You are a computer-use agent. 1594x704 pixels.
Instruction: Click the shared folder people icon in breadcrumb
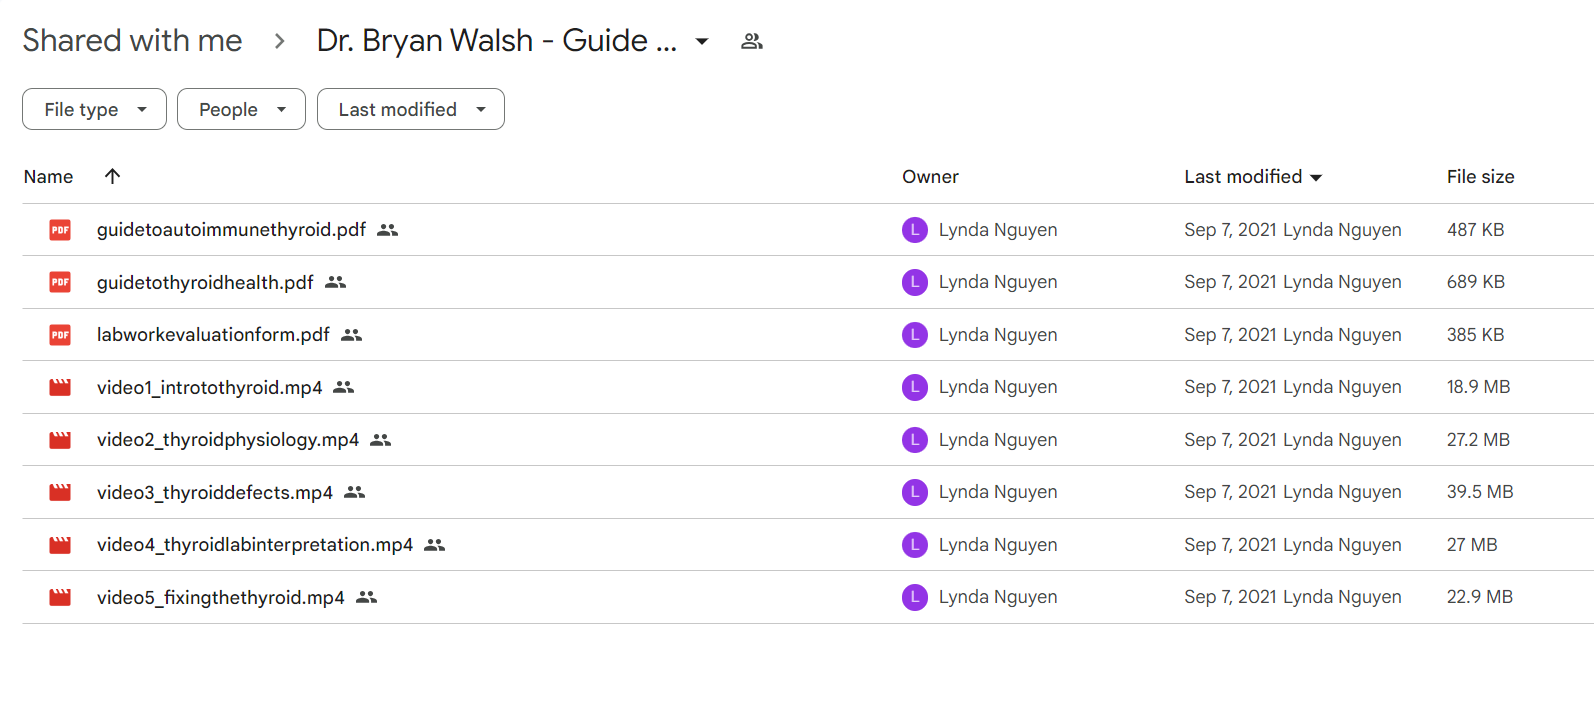[x=752, y=41]
